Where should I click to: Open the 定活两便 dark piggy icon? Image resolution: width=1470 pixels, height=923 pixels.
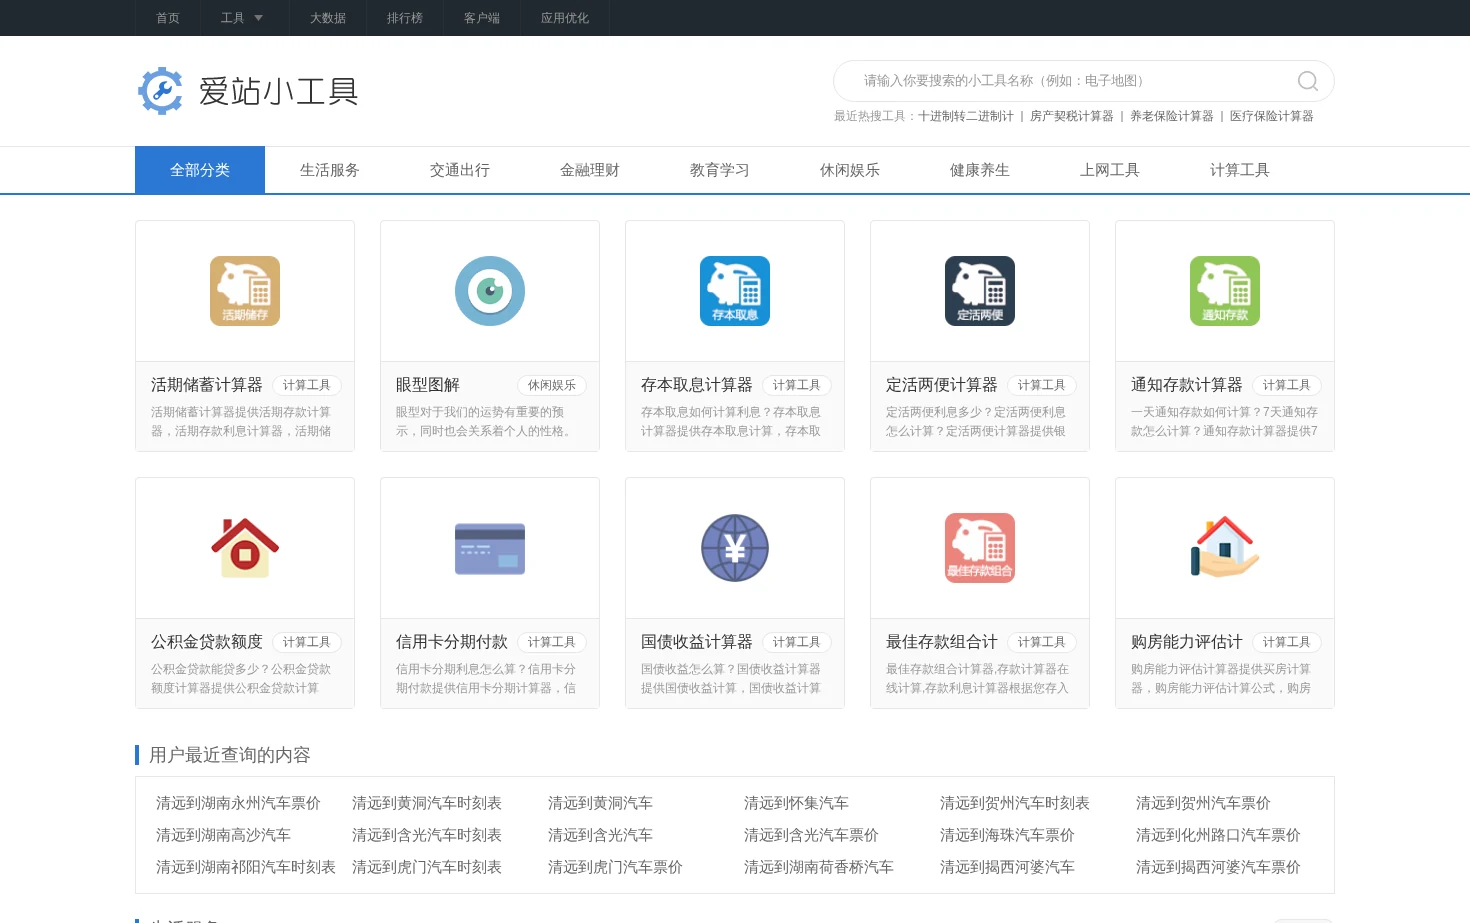point(980,291)
